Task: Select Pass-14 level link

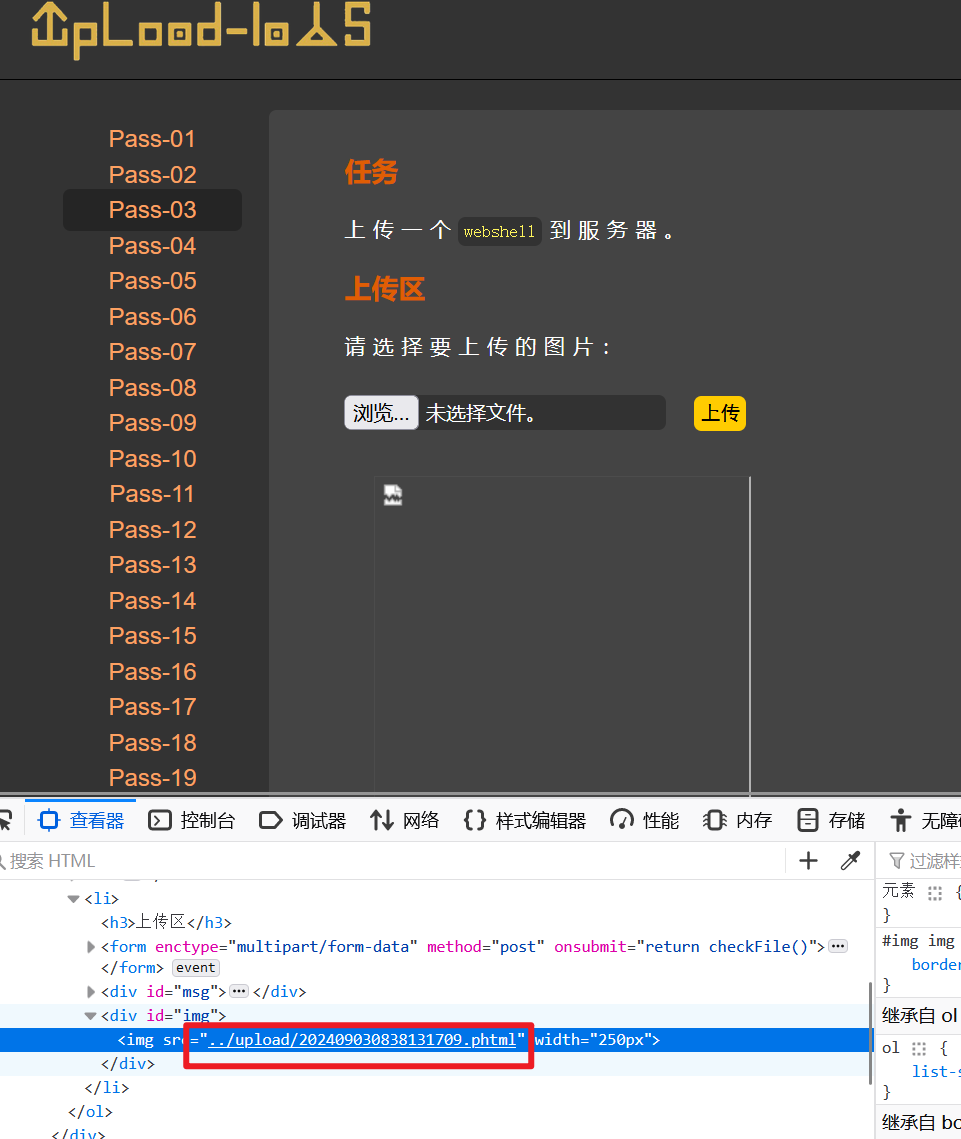Action: pyautogui.click(x=153, y=601)
